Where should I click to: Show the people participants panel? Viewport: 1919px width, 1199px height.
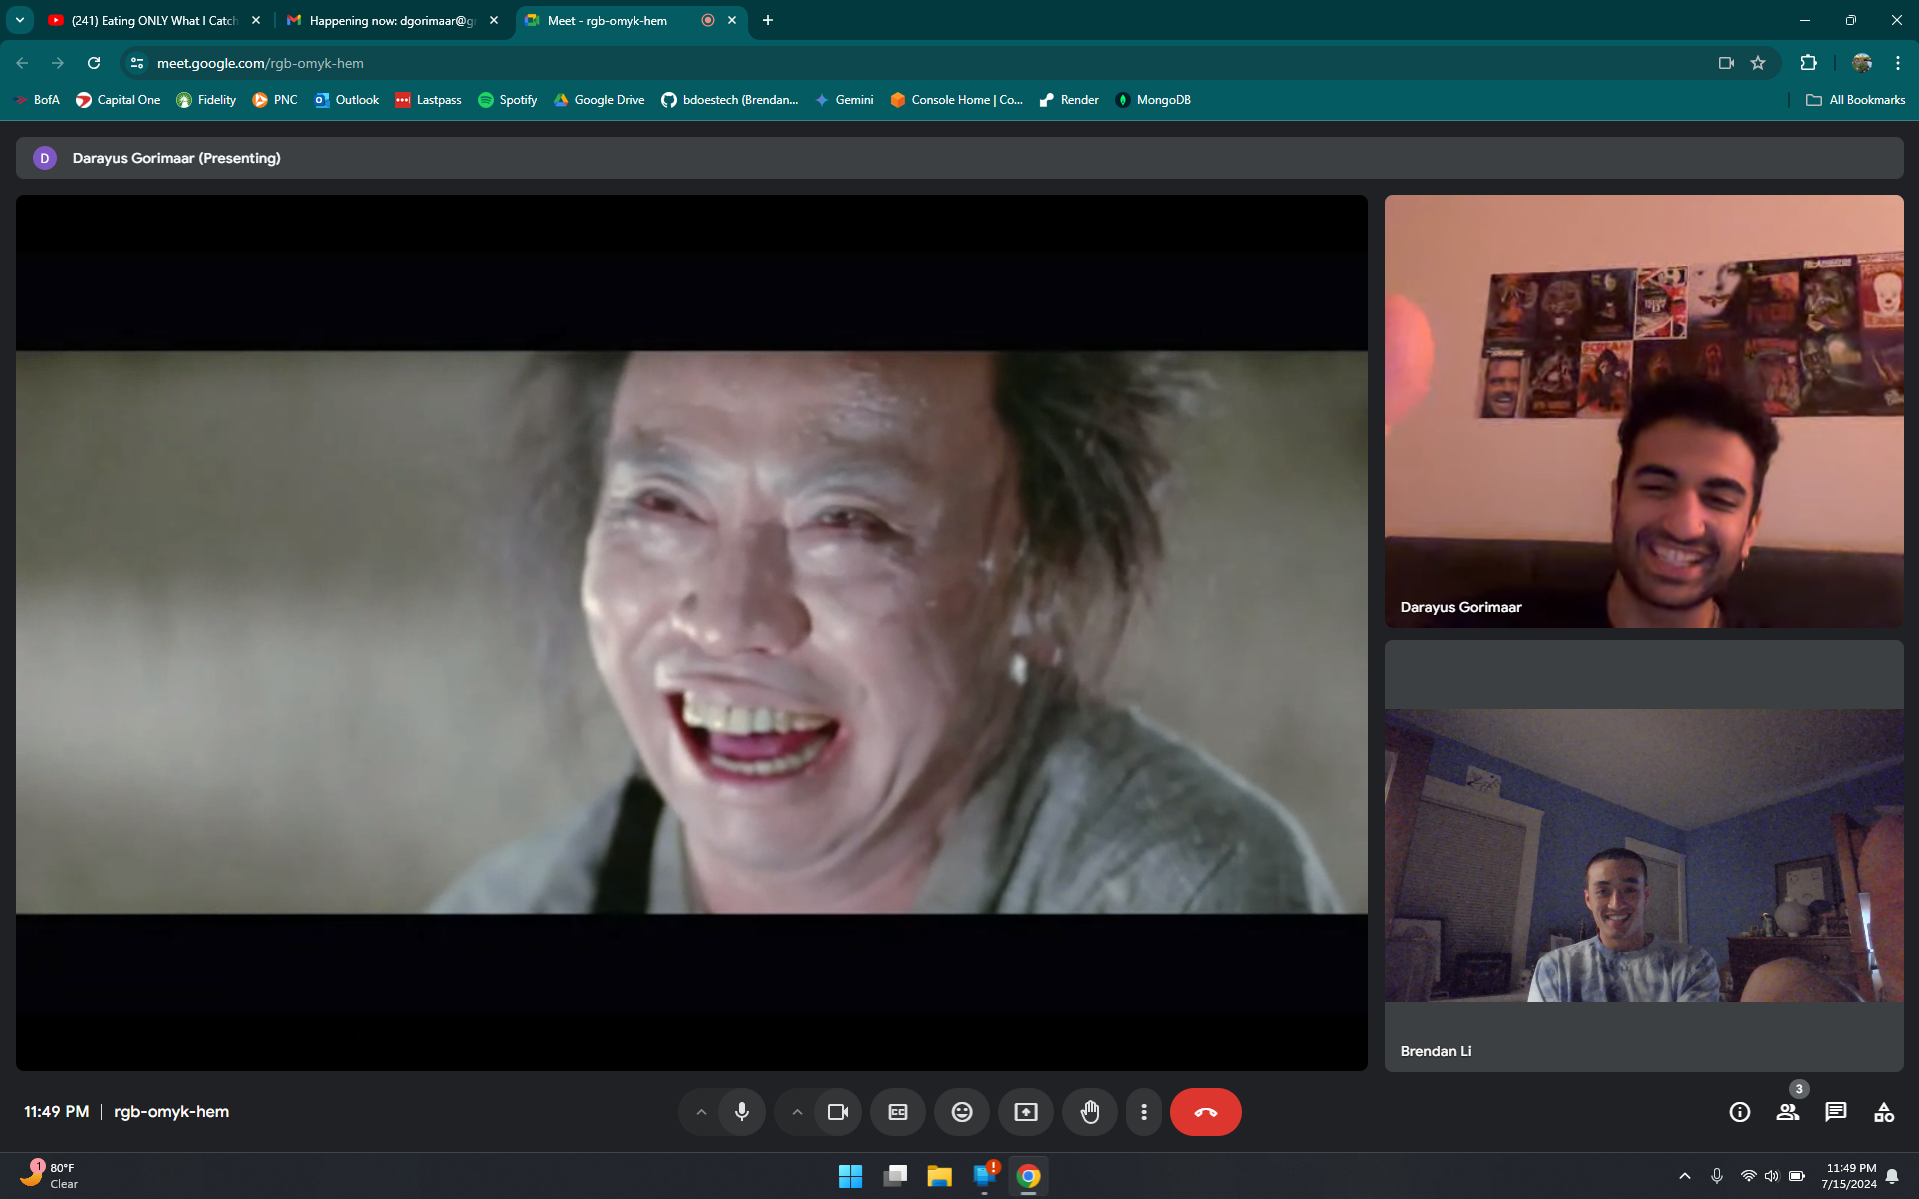coord(1787,1112)
